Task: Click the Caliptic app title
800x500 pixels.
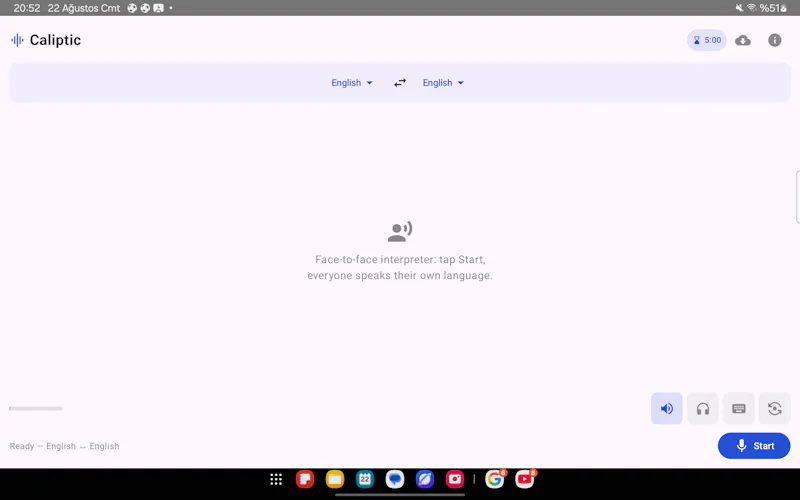Action: click(x=55, y=40)
